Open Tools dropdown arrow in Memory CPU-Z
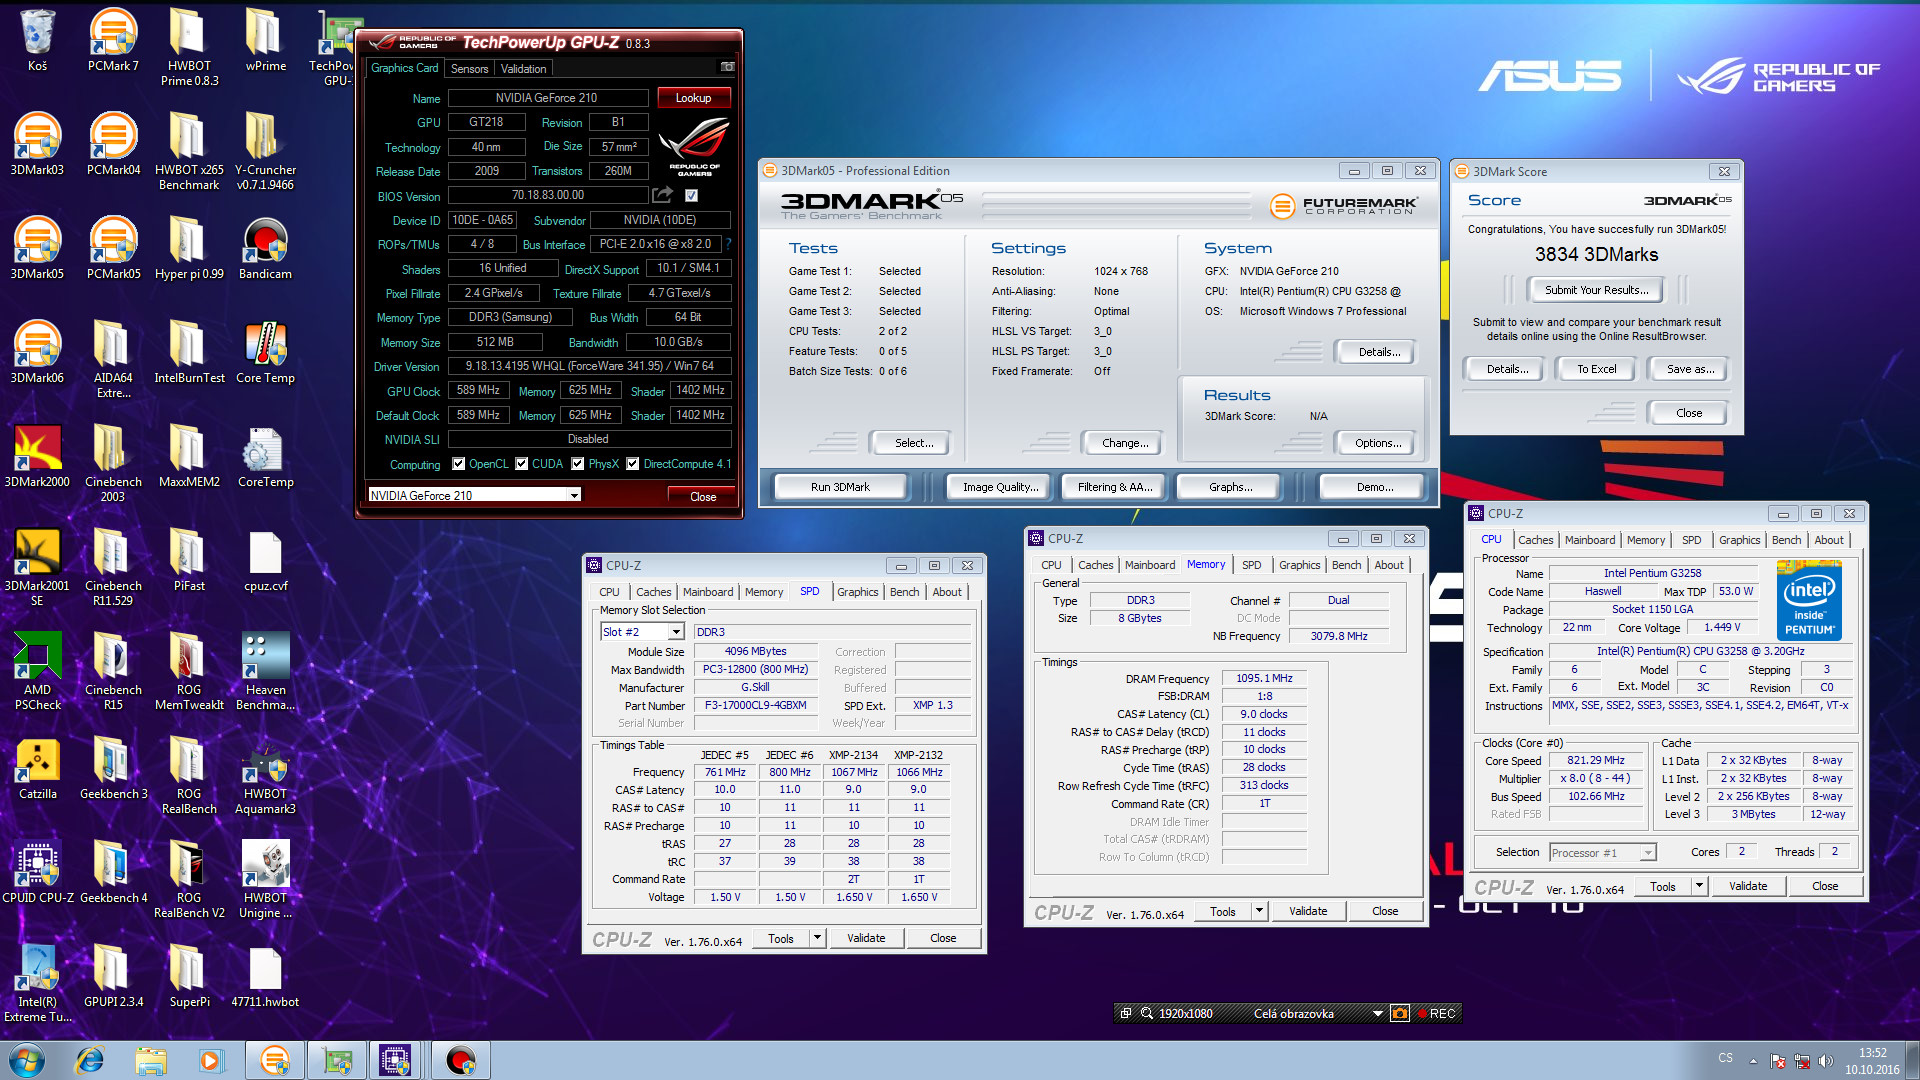Viewport: 1920px width, 1080px height. pyautogui.click(x=1259, y=911)
